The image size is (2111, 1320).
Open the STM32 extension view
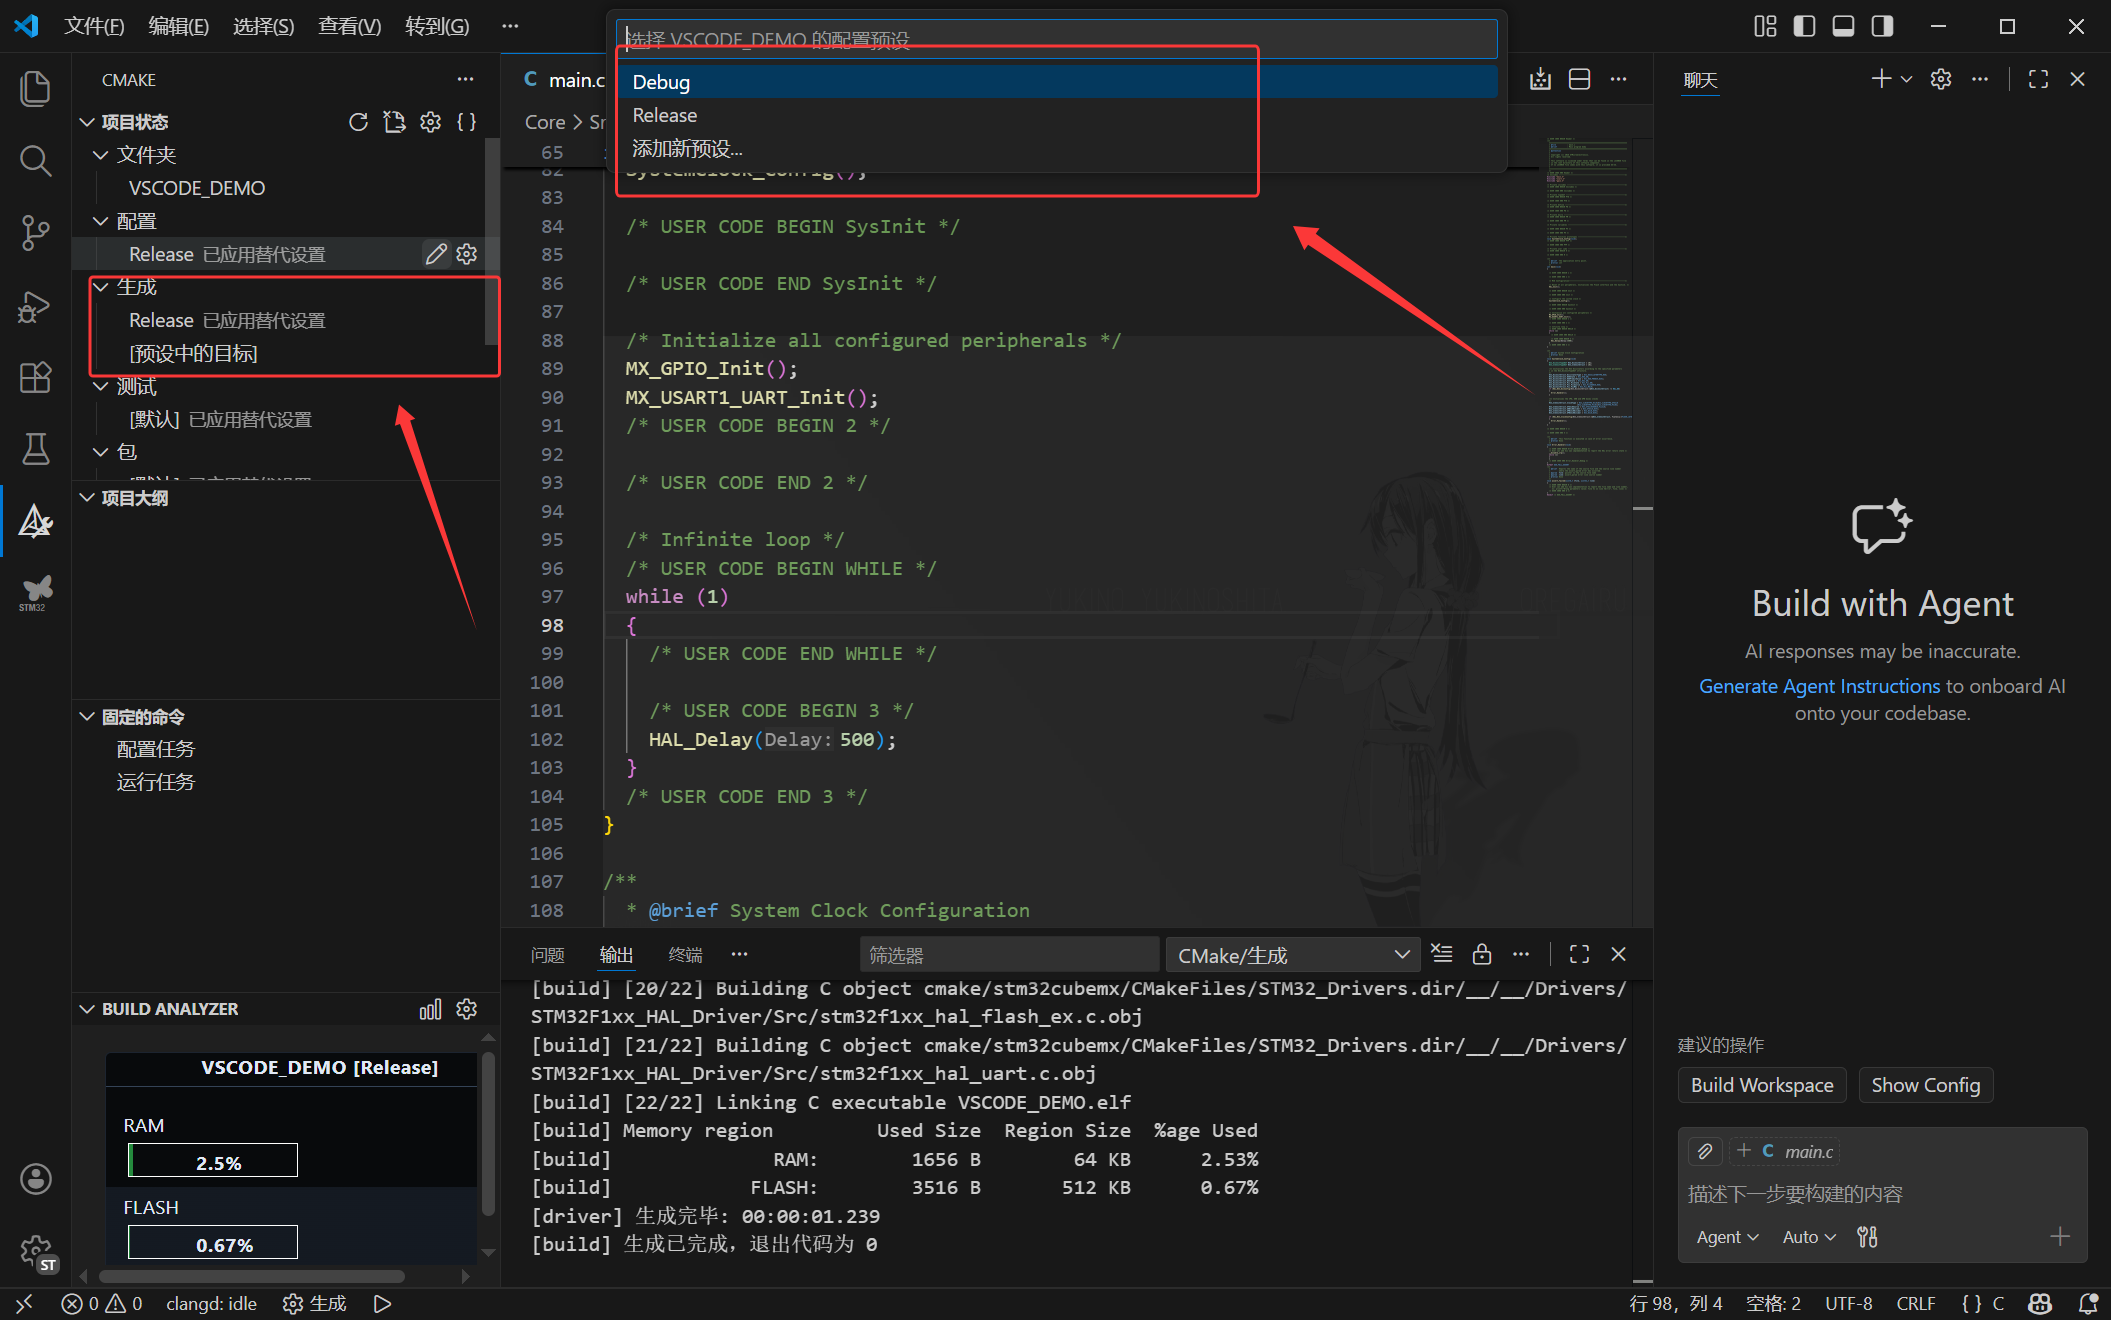[36, 592]
